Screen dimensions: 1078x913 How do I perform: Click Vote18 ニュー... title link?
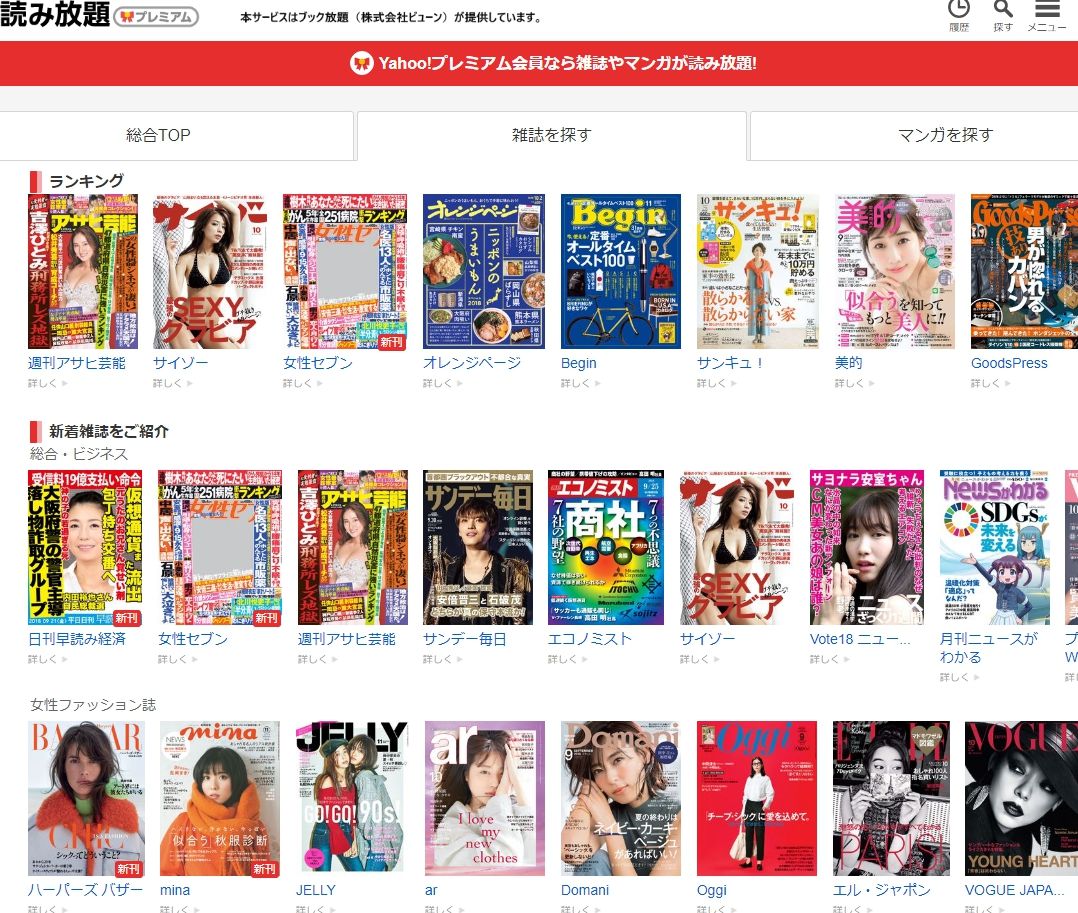860,639
